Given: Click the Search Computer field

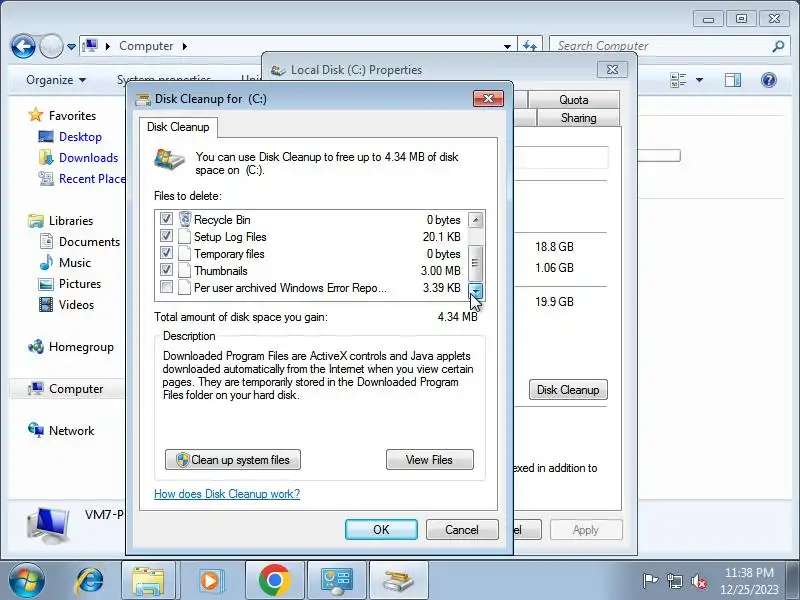Looking at the screenshot, I should [661, 46].
